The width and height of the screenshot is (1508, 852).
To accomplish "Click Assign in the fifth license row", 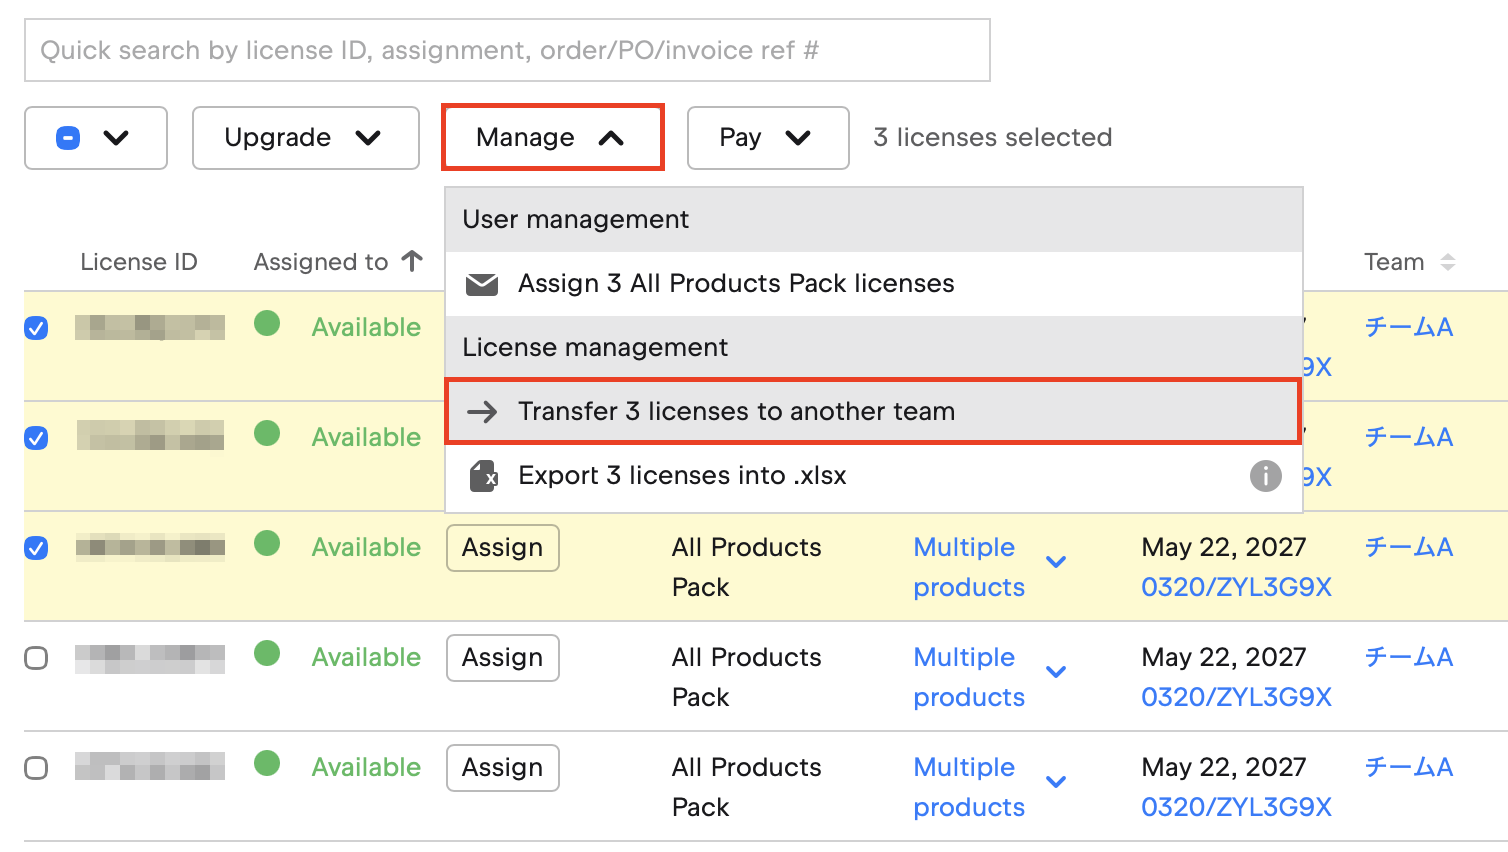I will point(503,768).
